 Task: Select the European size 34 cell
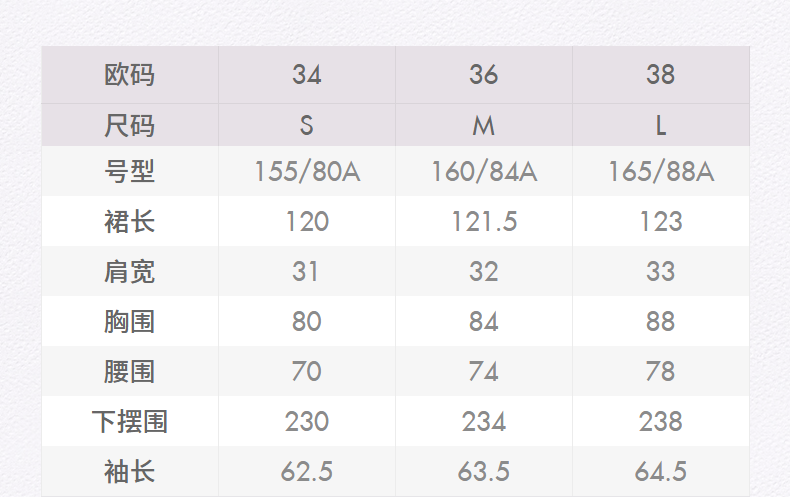[307, 75]
